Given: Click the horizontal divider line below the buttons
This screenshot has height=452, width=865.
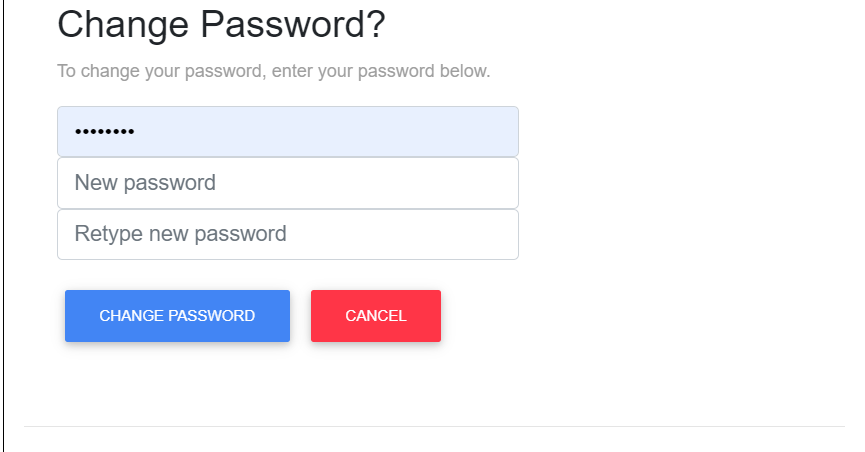Looking at the screenshot, I should [434, 426].
